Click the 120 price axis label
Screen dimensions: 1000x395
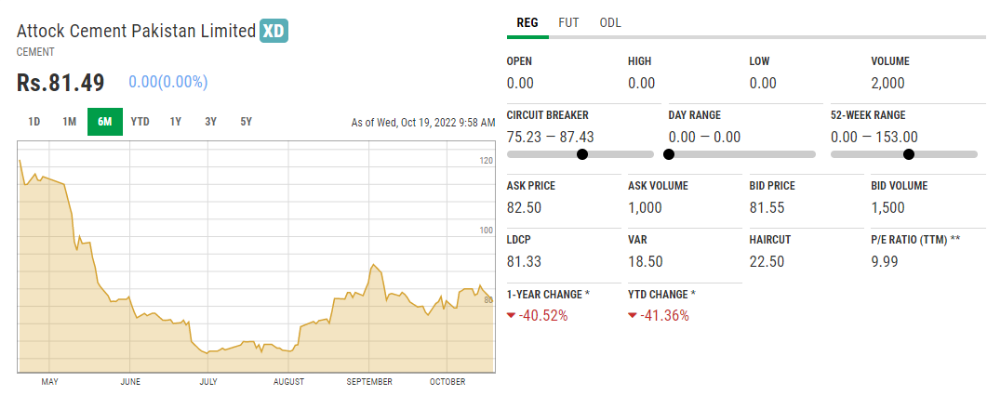pyautogui.click(x=486, y=161)
